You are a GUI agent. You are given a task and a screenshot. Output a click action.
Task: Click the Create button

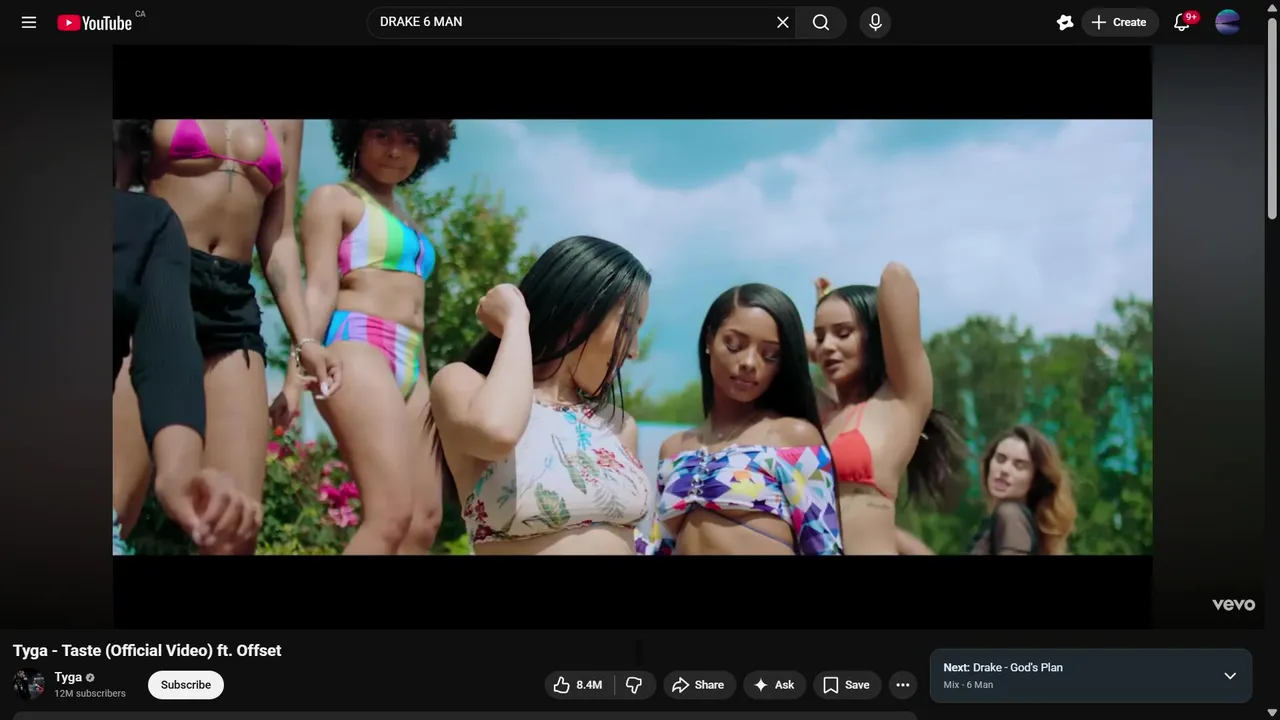1119,22
